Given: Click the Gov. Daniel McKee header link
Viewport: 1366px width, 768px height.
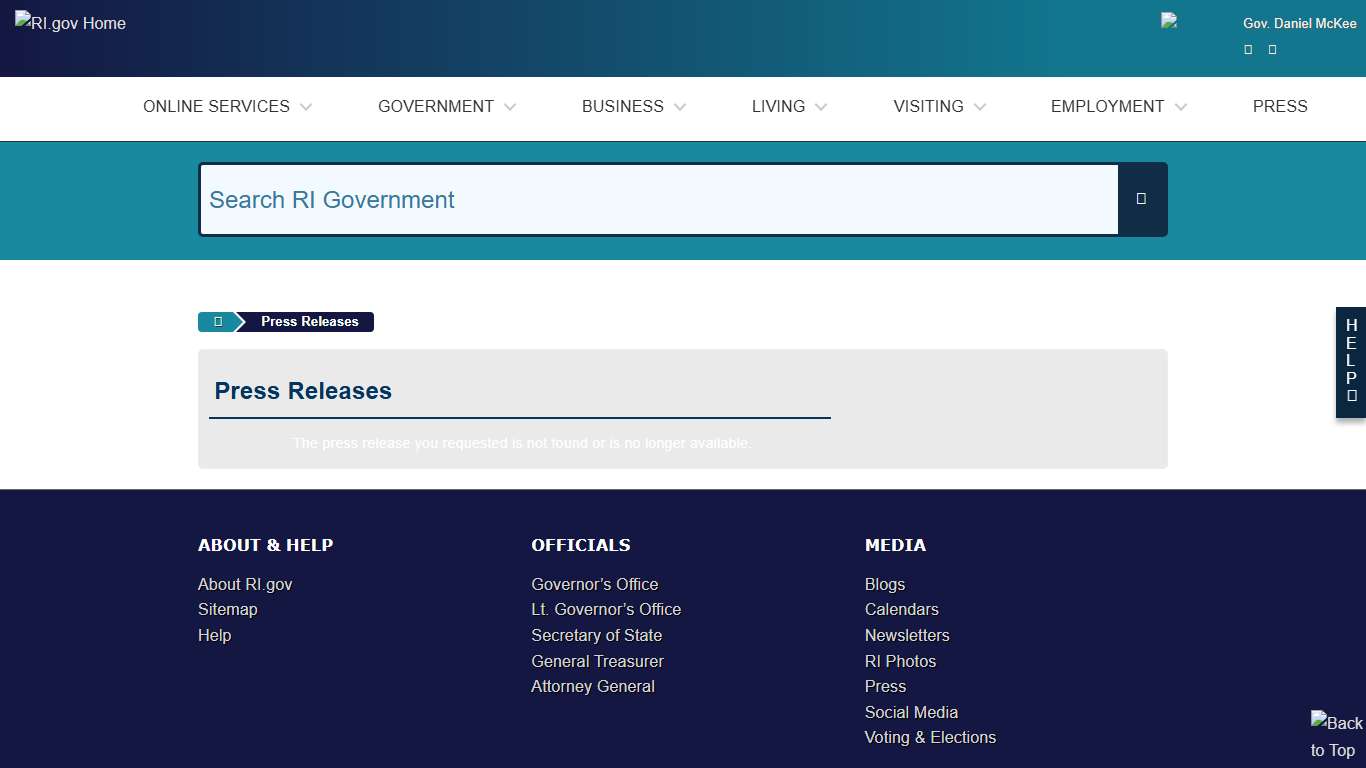Looking at the screenshot, I should tap(1299, 23).
